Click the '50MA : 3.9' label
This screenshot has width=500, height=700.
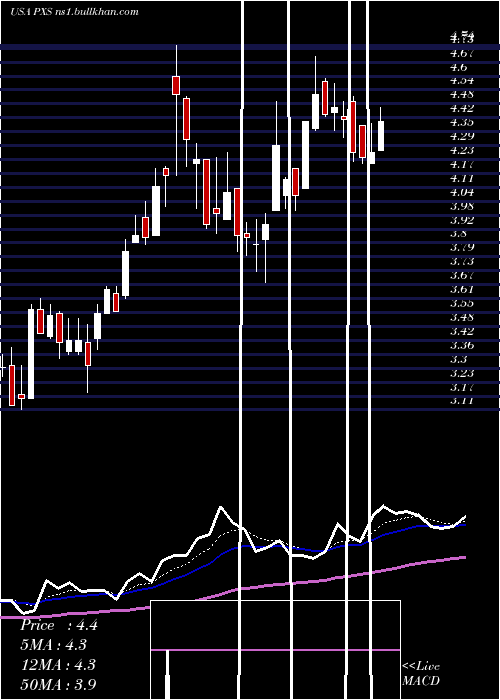point(58,684)
